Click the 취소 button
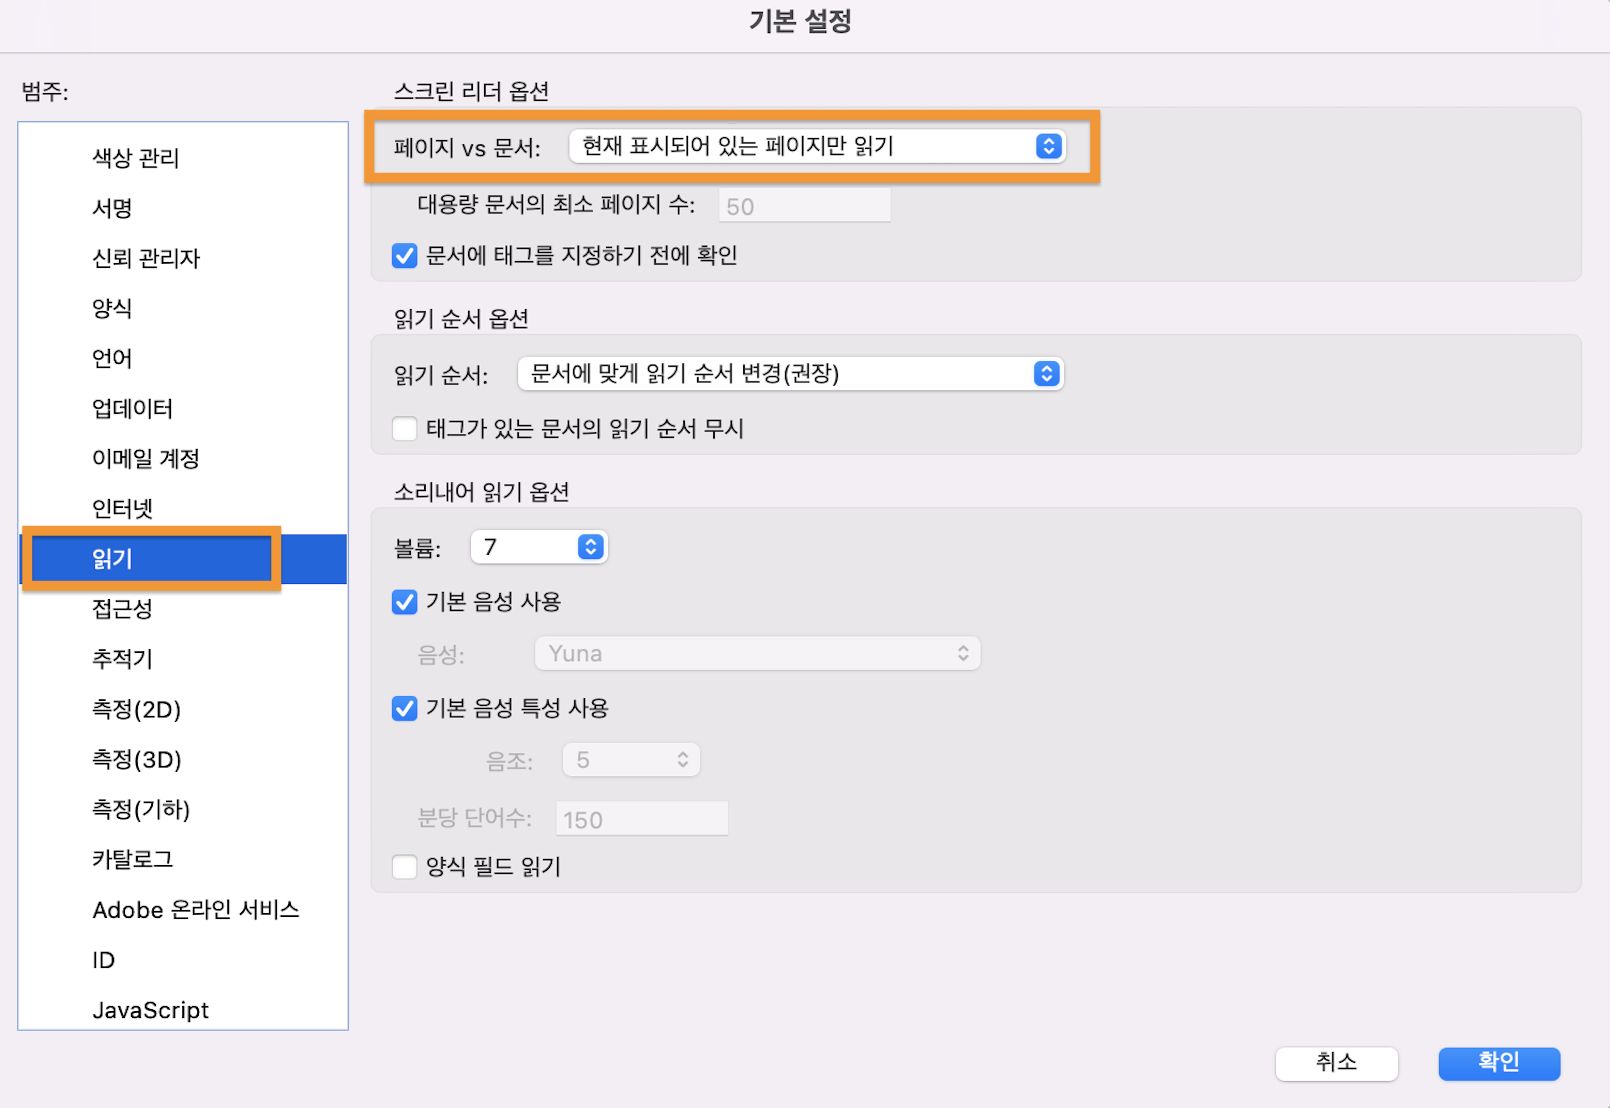 [1337, 1064]
